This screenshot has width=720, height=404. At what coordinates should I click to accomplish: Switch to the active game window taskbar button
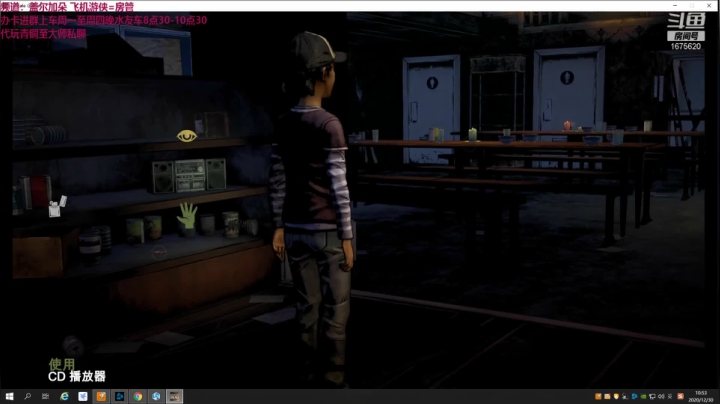174,396
